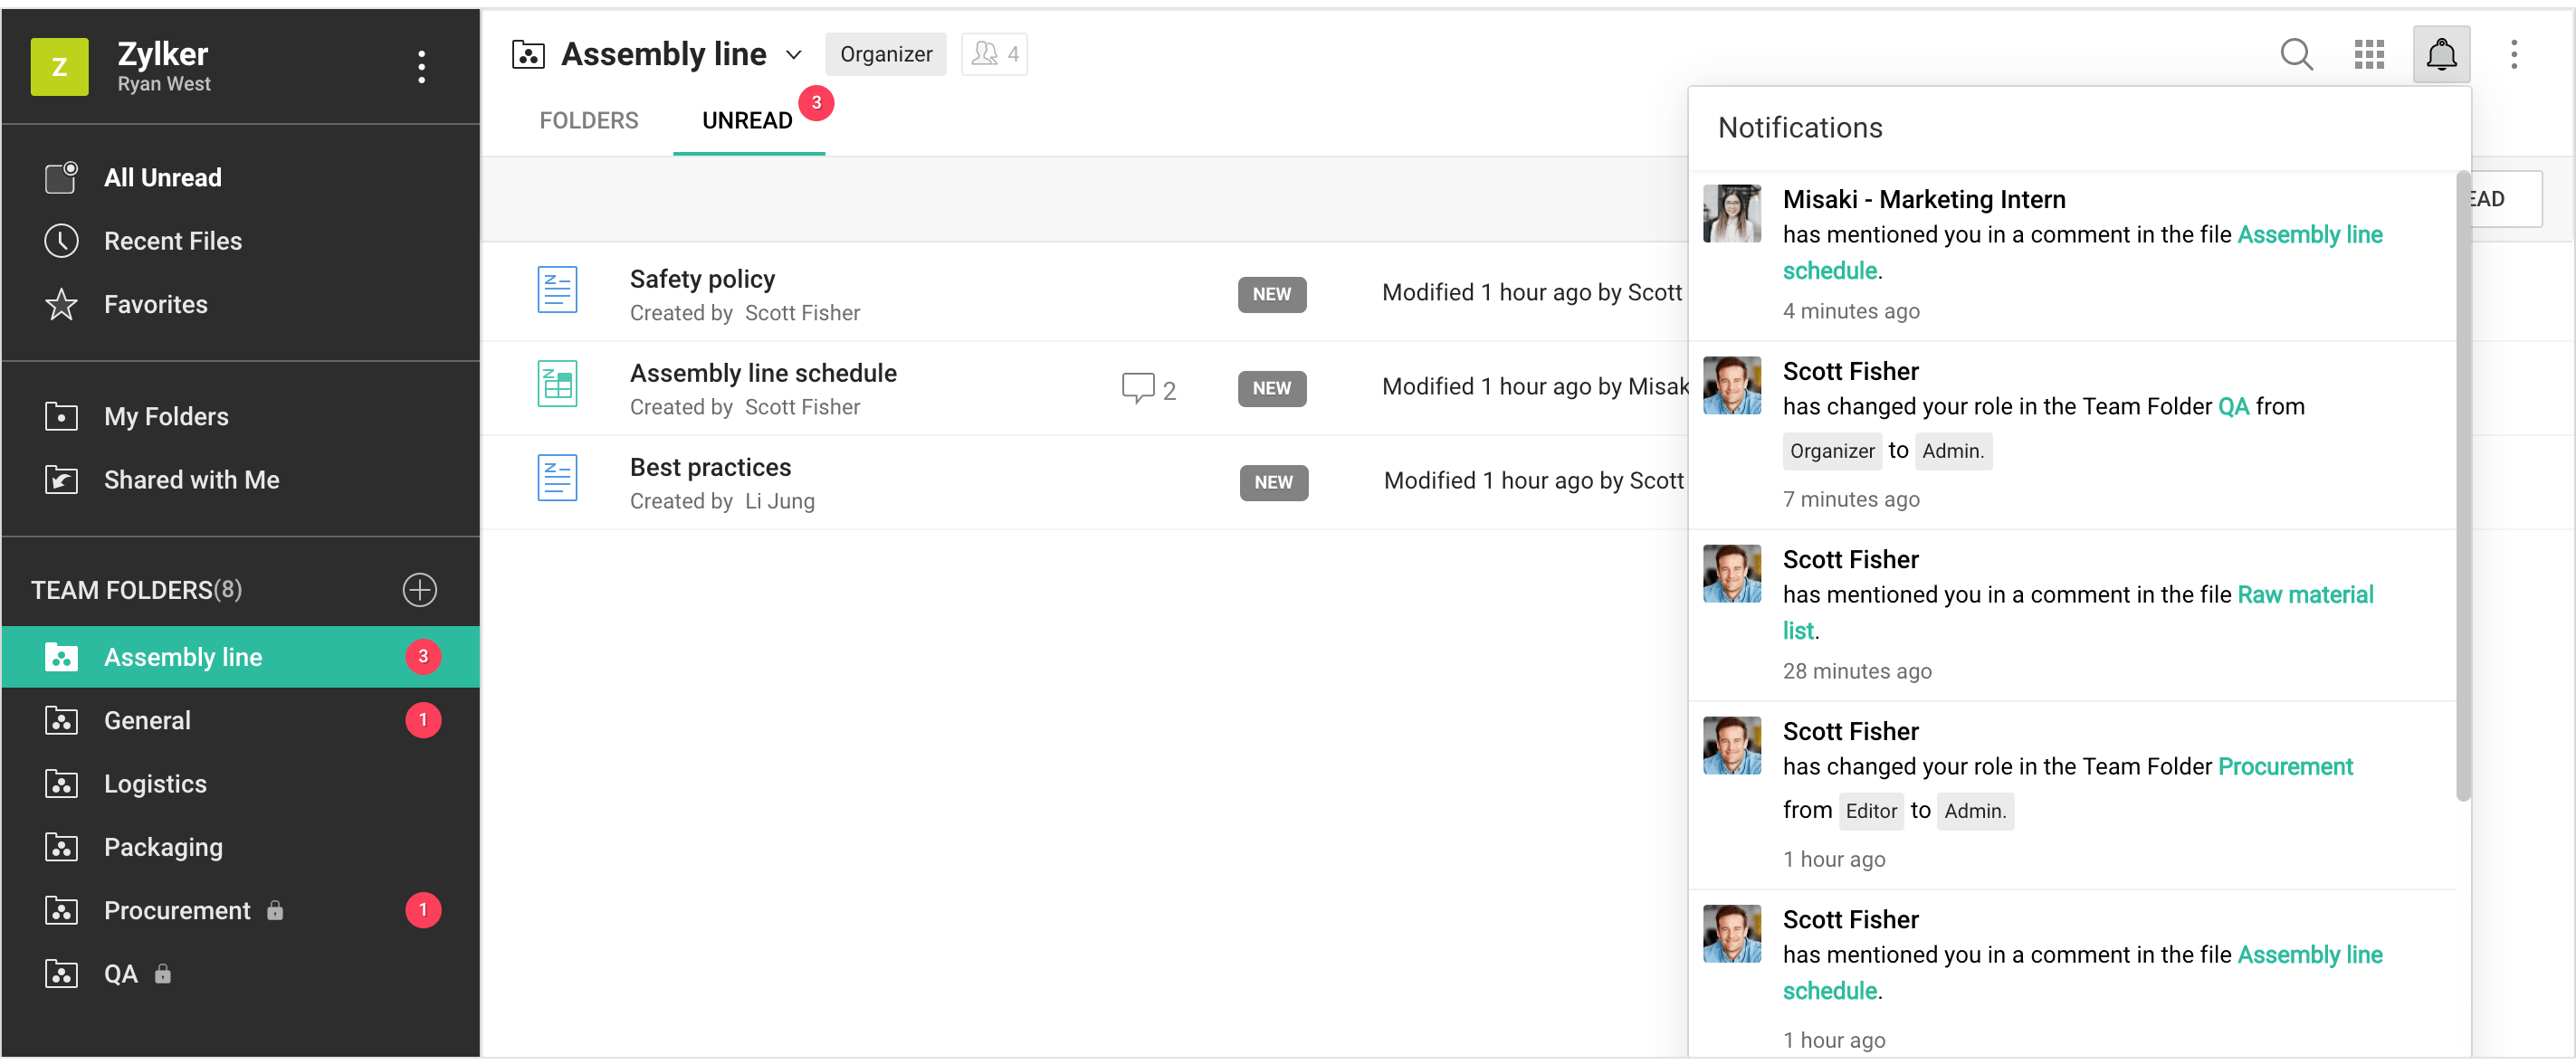Screen dimensions: 2576x1064
Task: Click Misaki's avatar in notifications
Action: [1732, 213]
